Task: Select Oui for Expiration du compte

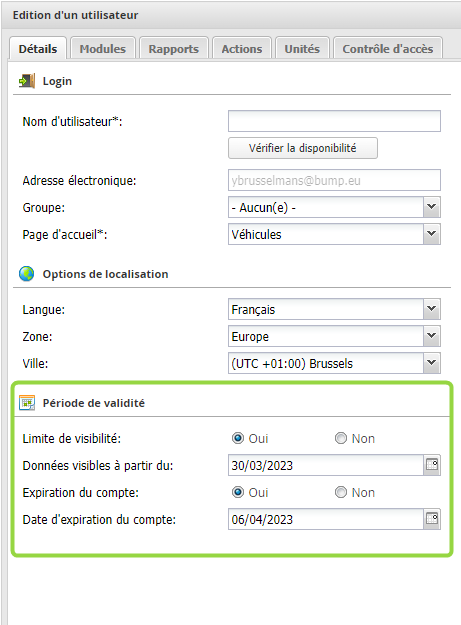Action: point(238,492)
